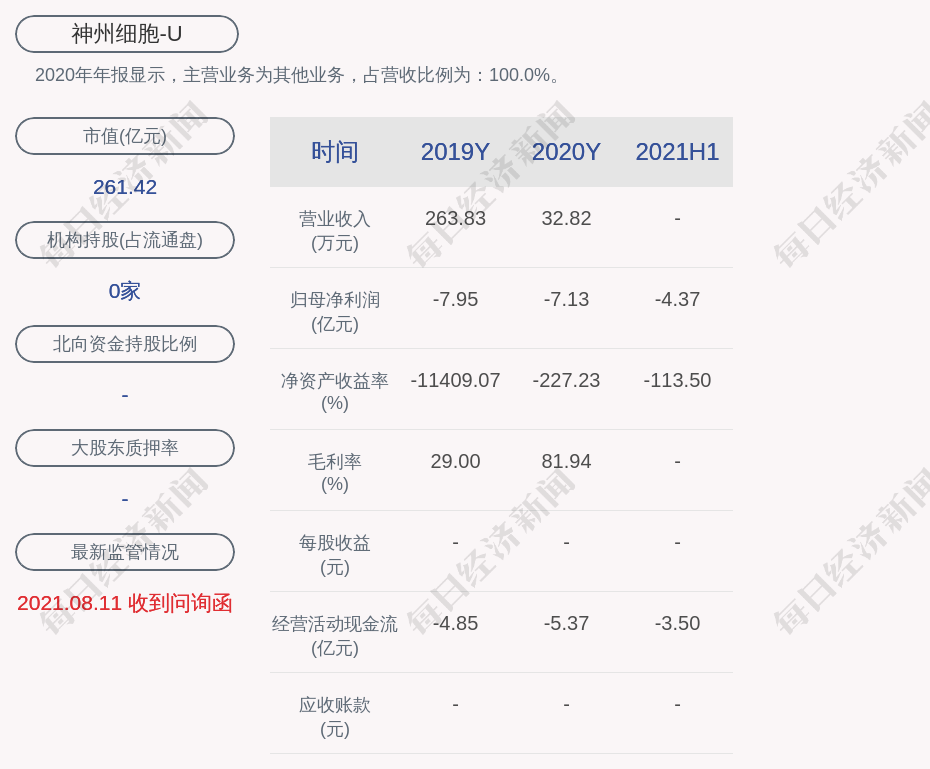
Task: Click the 81.94 gross margin value
Action: pyautogui.click(x=566, y=461)
